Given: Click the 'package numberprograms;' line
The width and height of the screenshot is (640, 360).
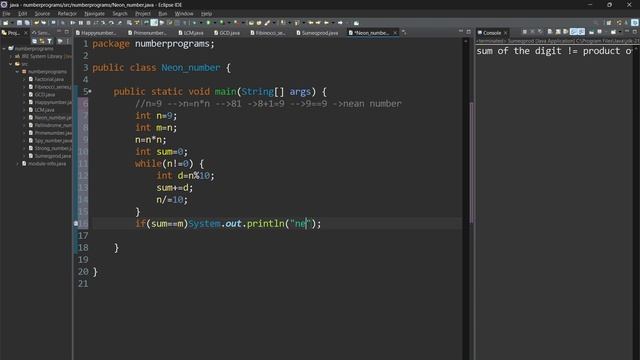Looking at the screenshot, I should (153, 44).
